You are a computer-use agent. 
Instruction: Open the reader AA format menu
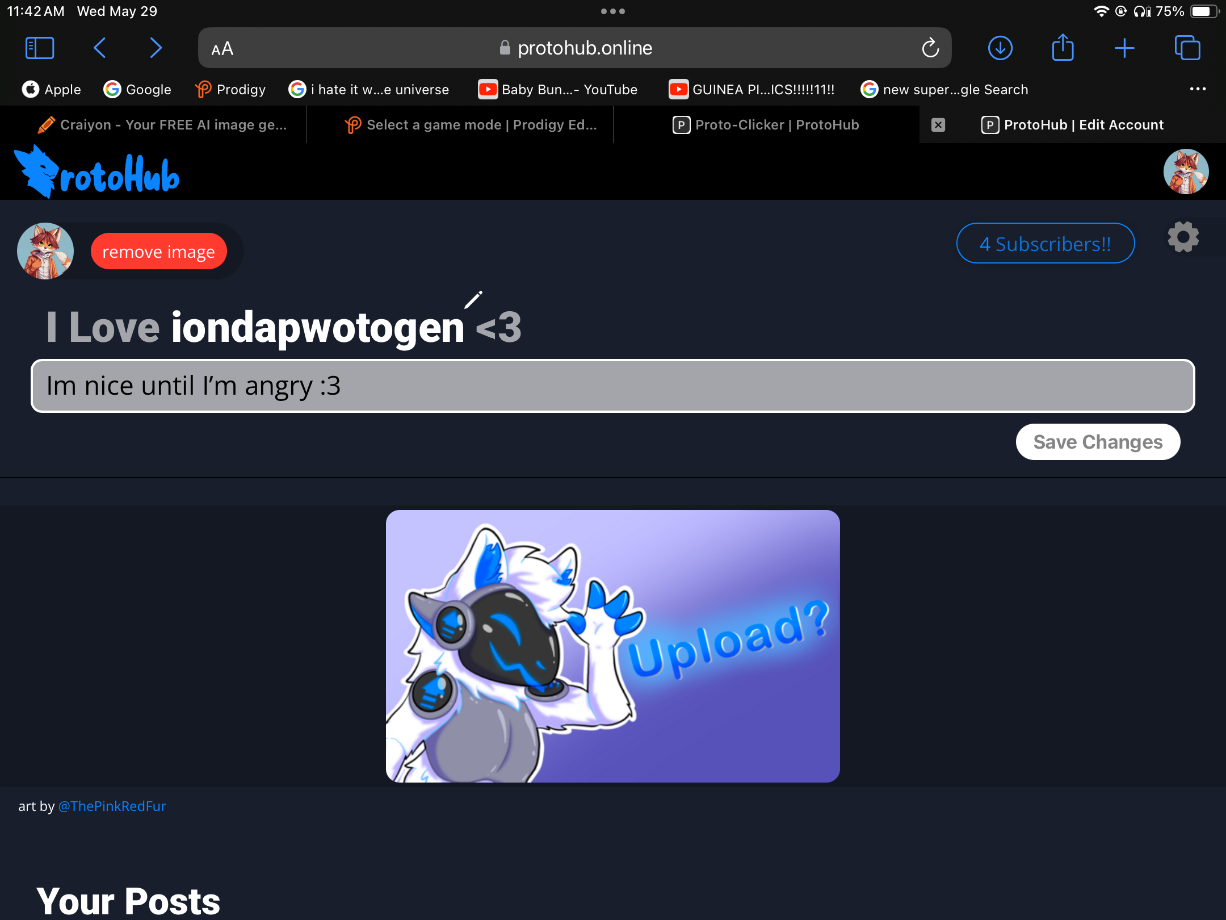[x=222, y=48]
